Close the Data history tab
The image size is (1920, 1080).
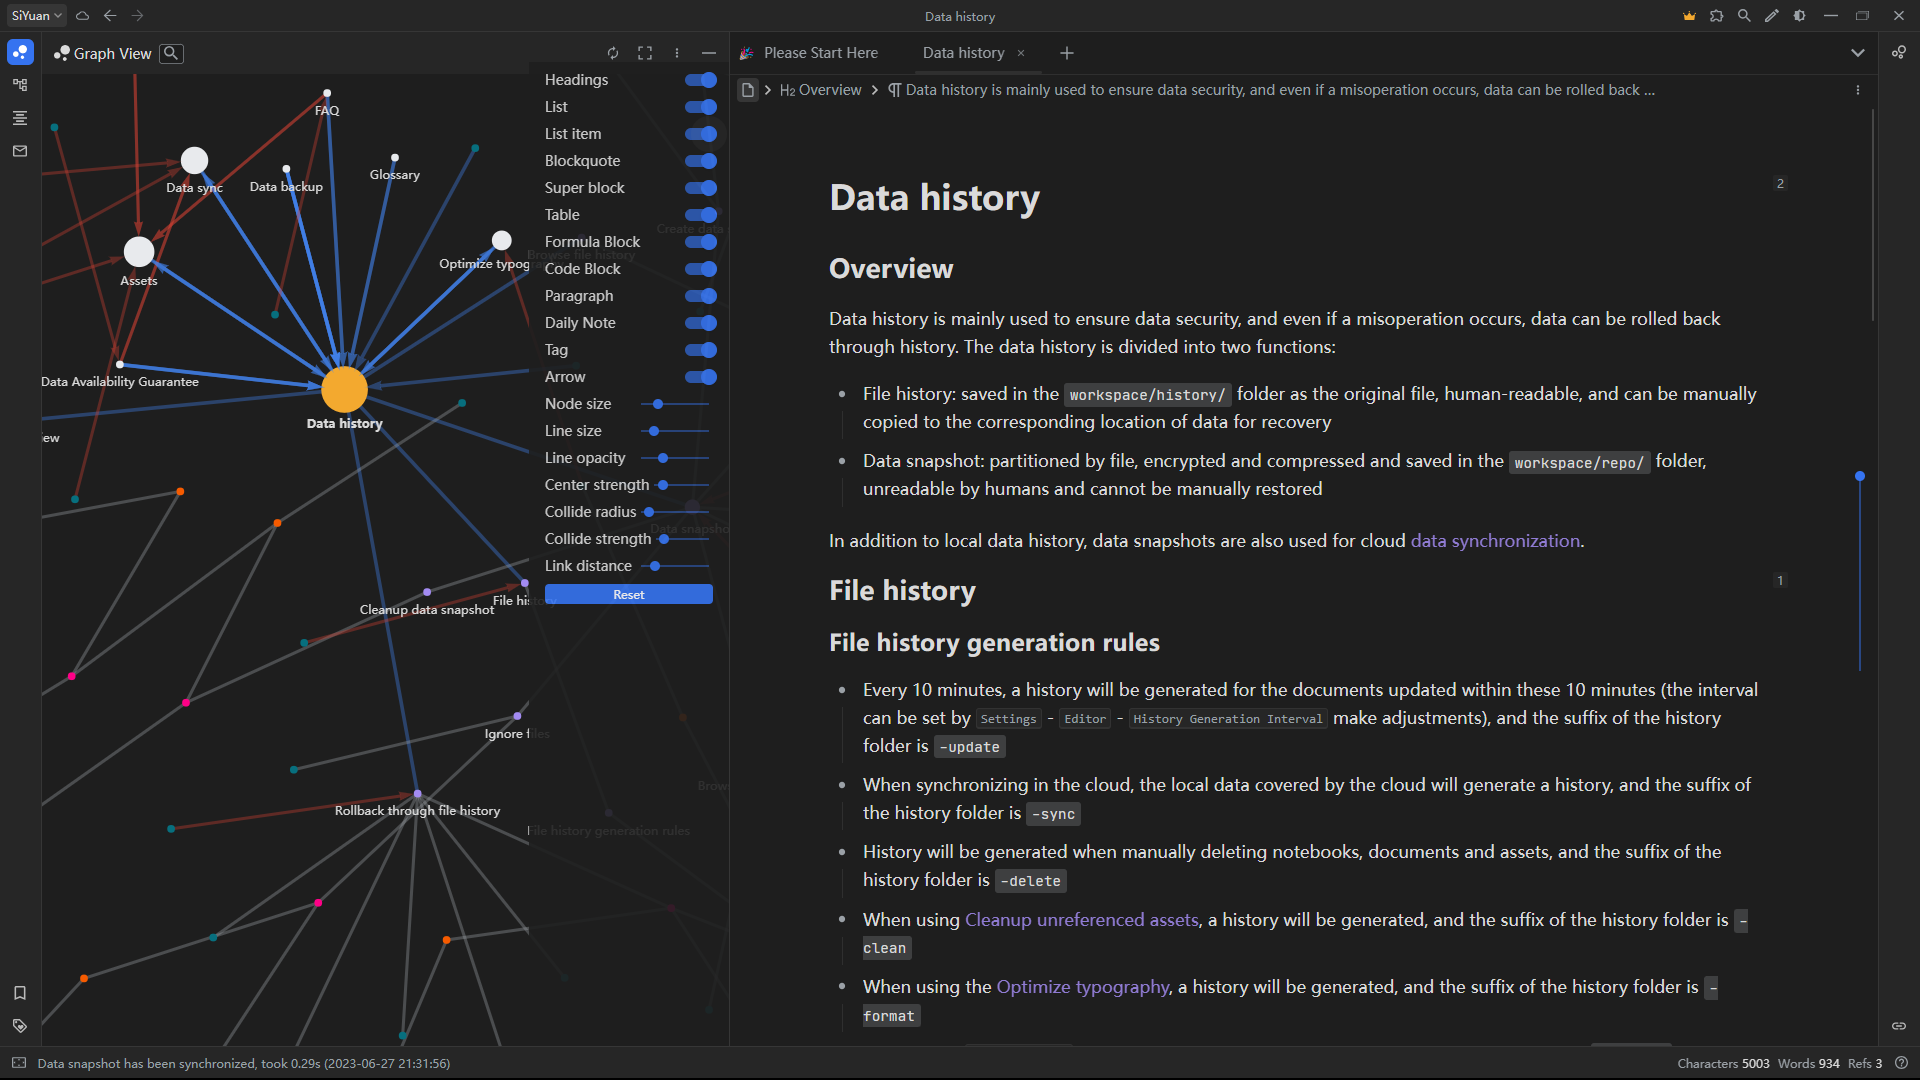click(x=1021, y=53)
